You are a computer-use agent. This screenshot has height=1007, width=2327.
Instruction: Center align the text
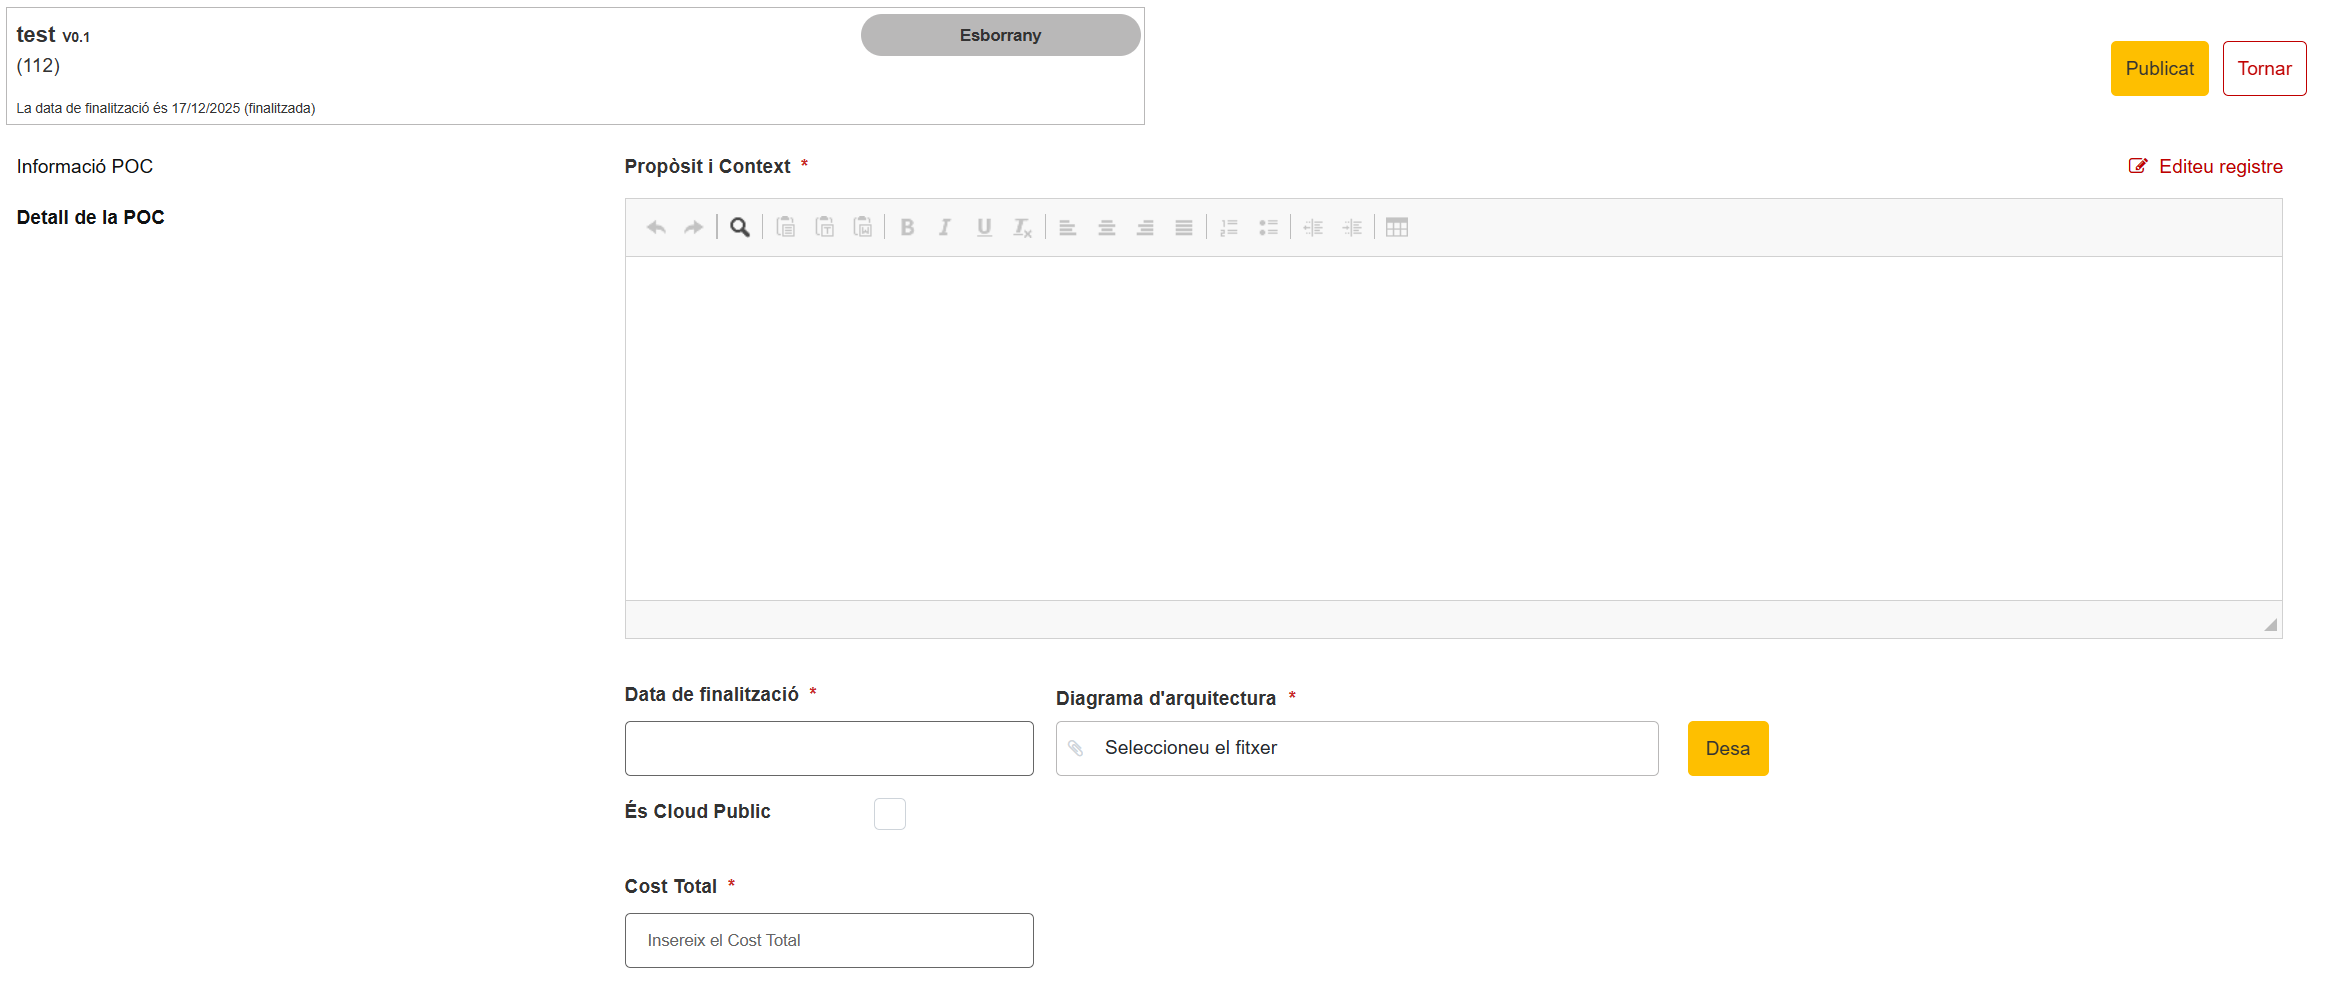tap(1107, 228)
